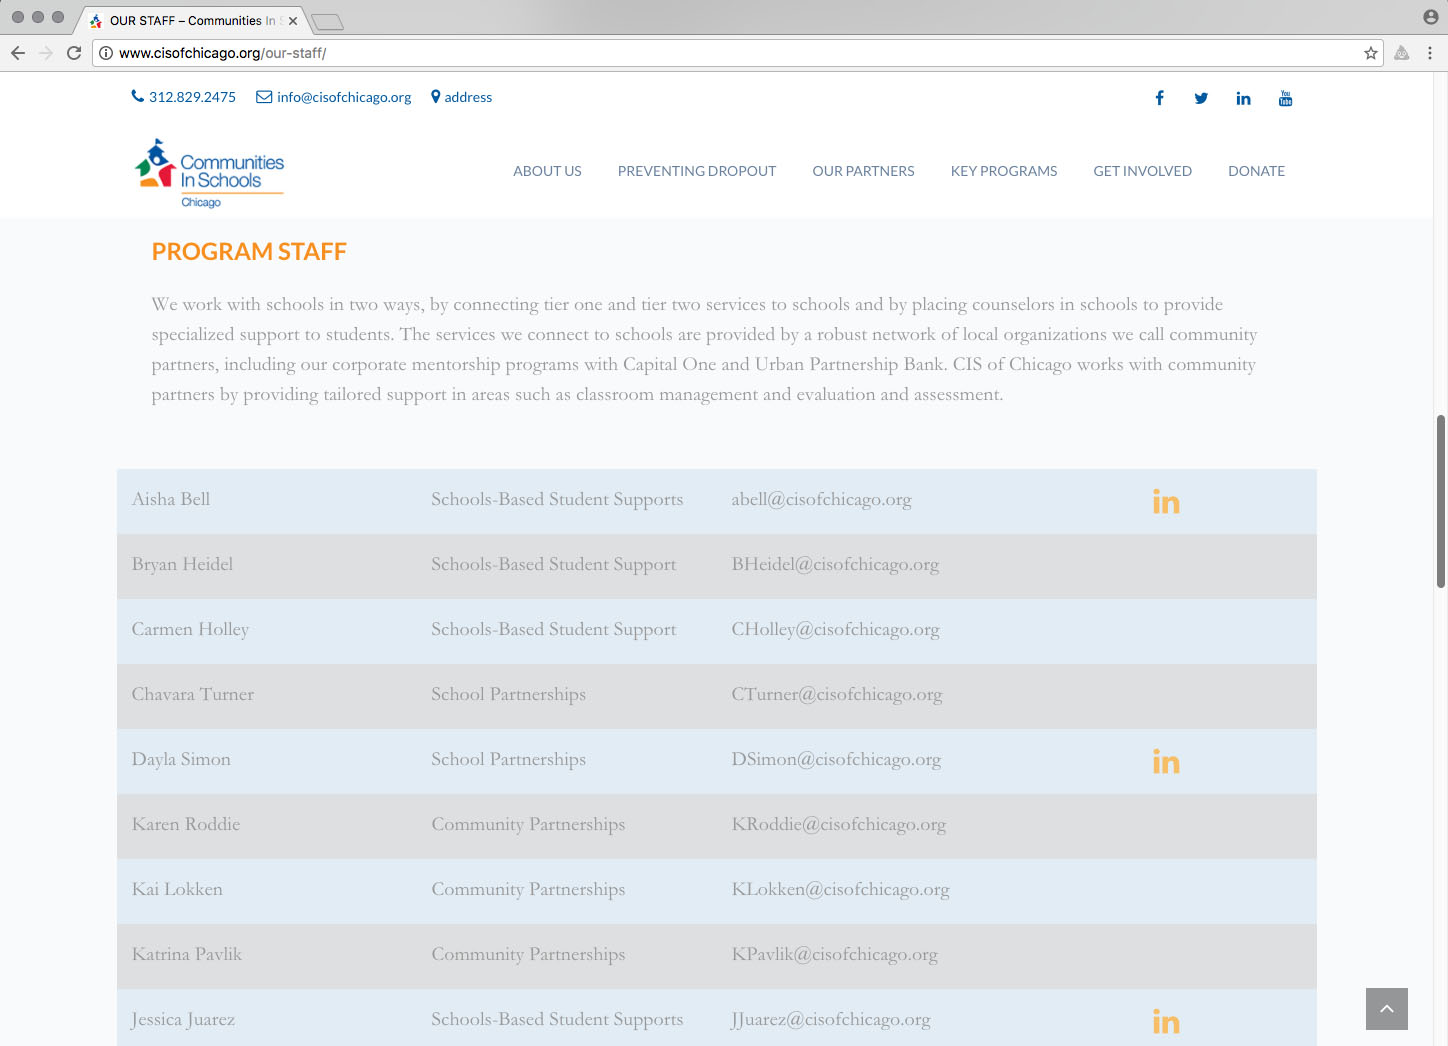Open the Twitter social icon in header
The image size is (1448, 1046).
tap(1201, 98)
